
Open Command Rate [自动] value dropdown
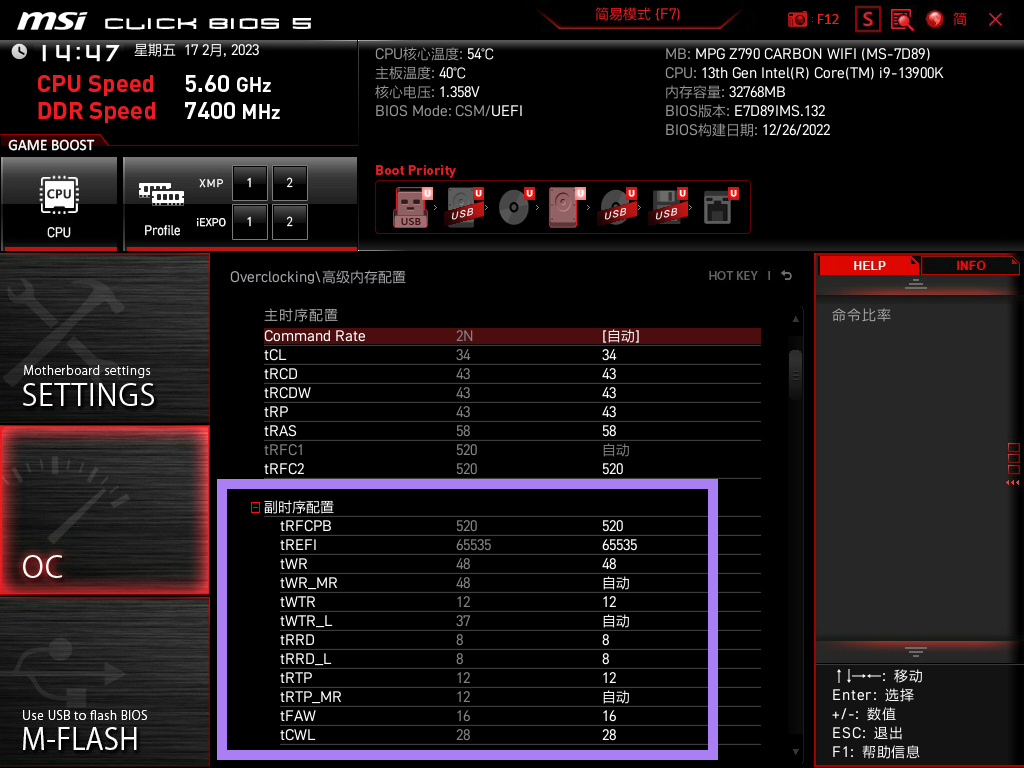tap(620, 336)
